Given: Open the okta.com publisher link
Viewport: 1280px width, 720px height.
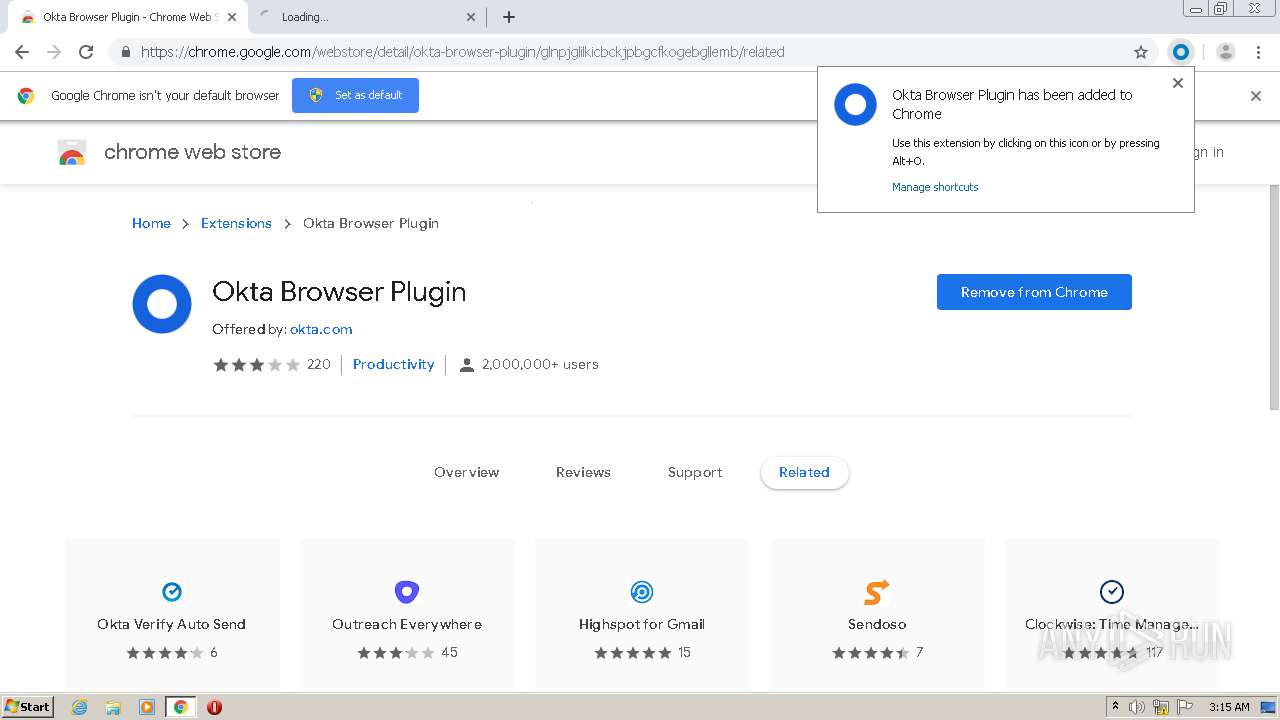Looking at the screenshot, I should pyautogui.click(x=321, y=329).
